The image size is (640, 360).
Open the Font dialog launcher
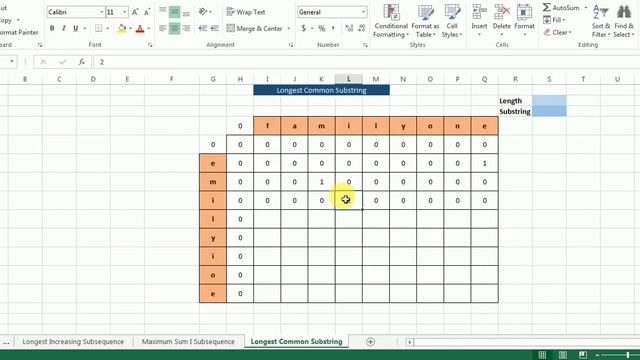coord(150,45)
